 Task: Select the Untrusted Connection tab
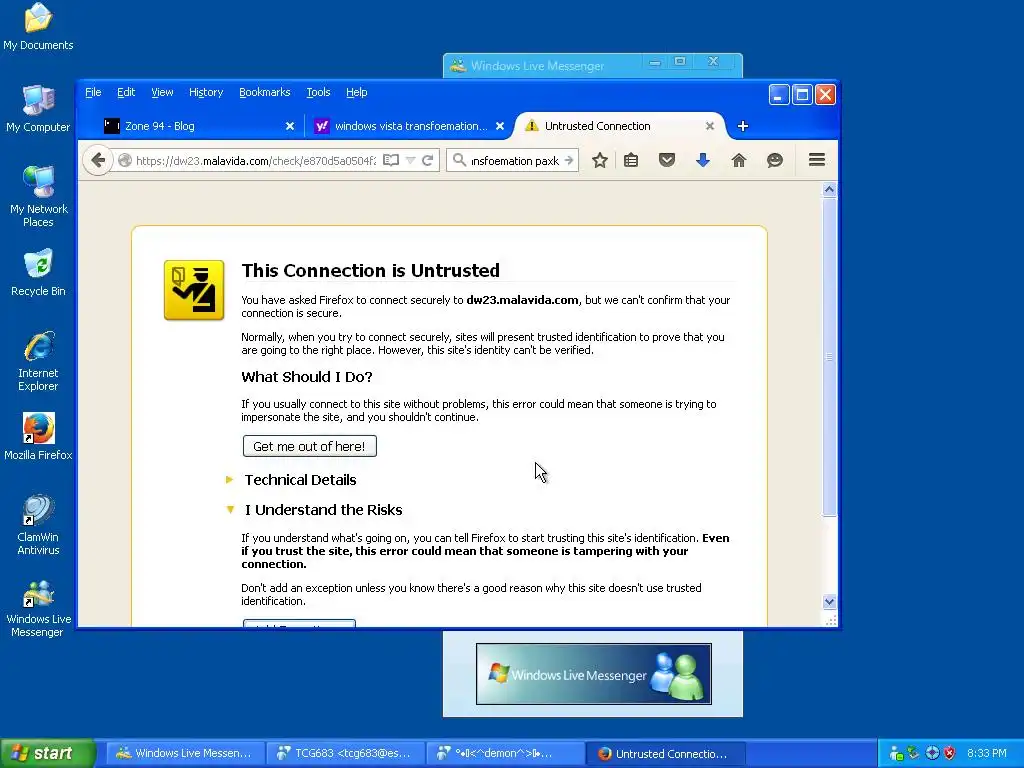point(618,126)
